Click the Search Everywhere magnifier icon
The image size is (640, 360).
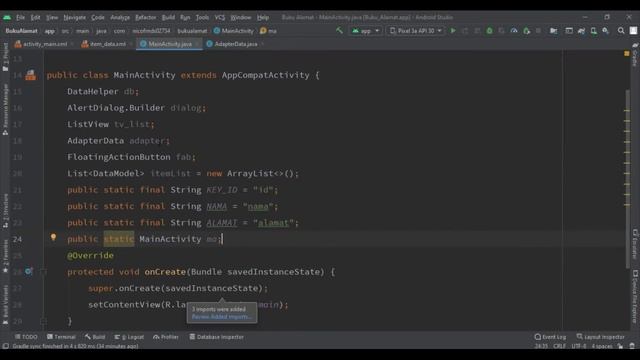click(621, 31)
